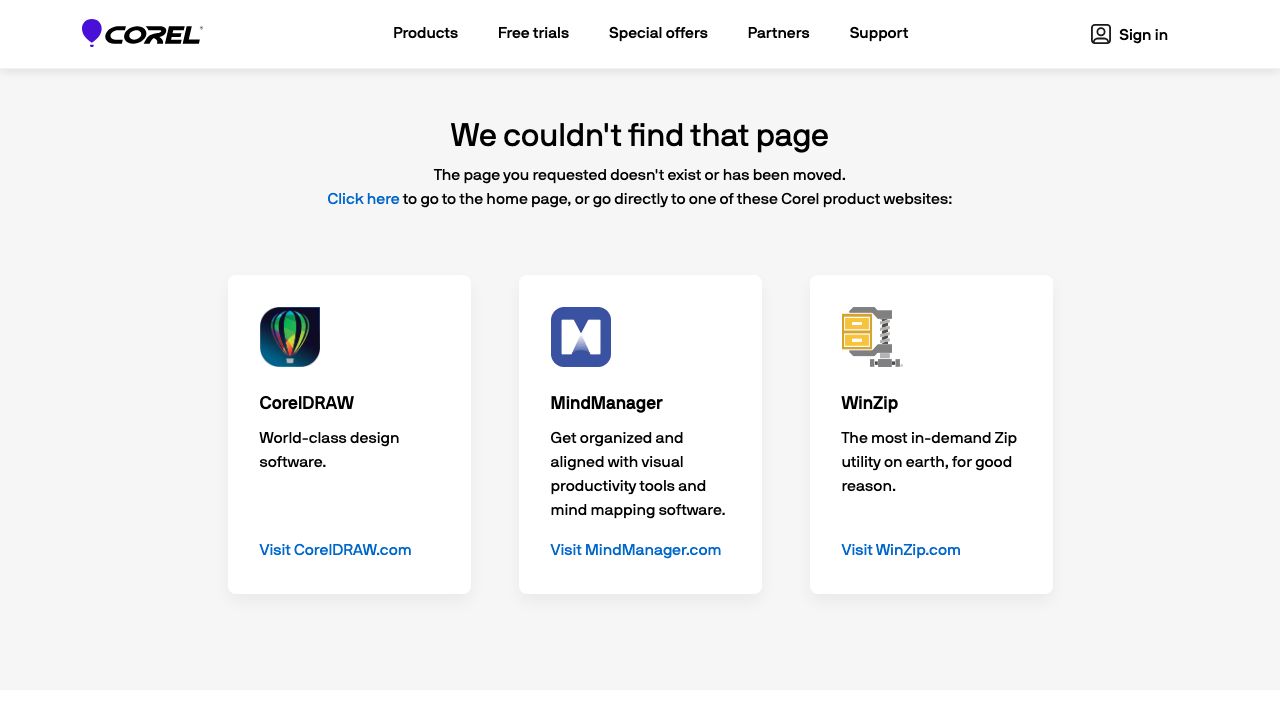Visit MindManager.com link

click(636, 550)
